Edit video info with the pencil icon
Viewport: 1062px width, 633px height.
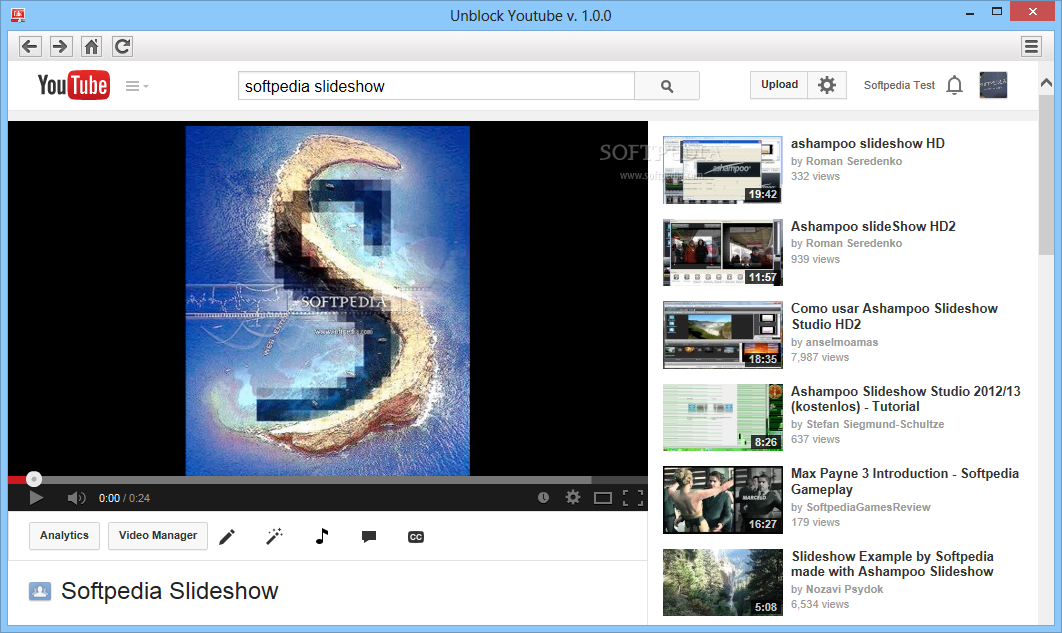click(228, 537)
